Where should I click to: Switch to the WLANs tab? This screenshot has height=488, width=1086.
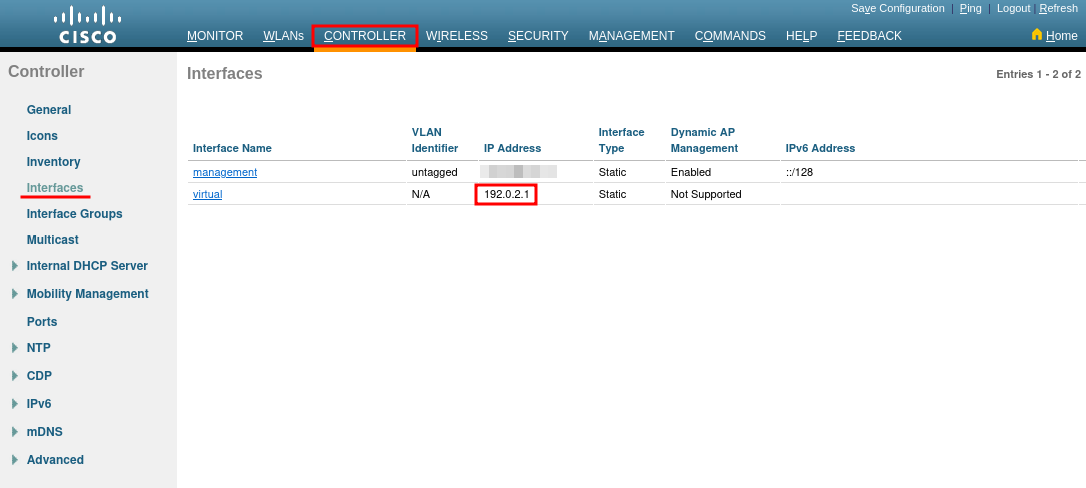point(283,36)
